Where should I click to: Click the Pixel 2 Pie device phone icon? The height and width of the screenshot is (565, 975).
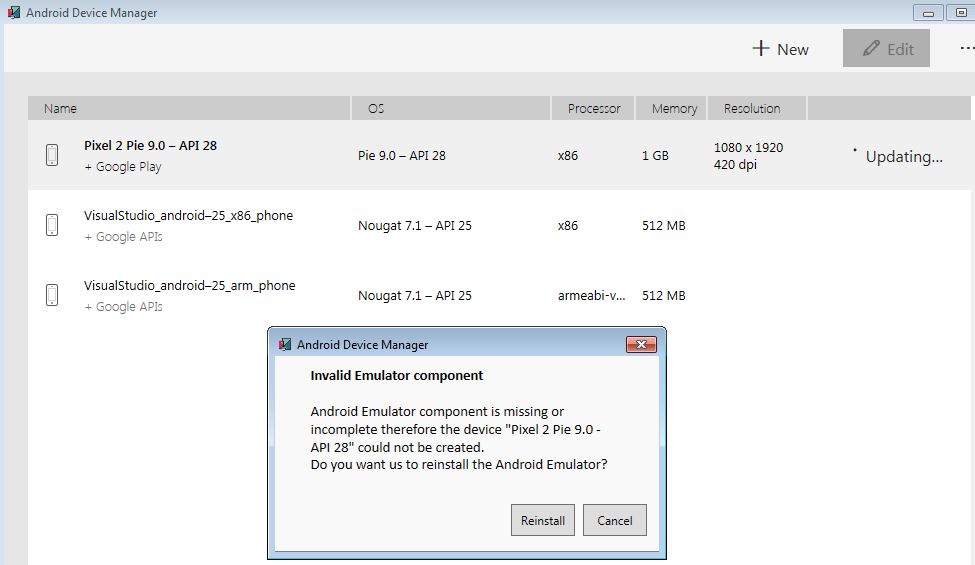[x=52, y=155]
